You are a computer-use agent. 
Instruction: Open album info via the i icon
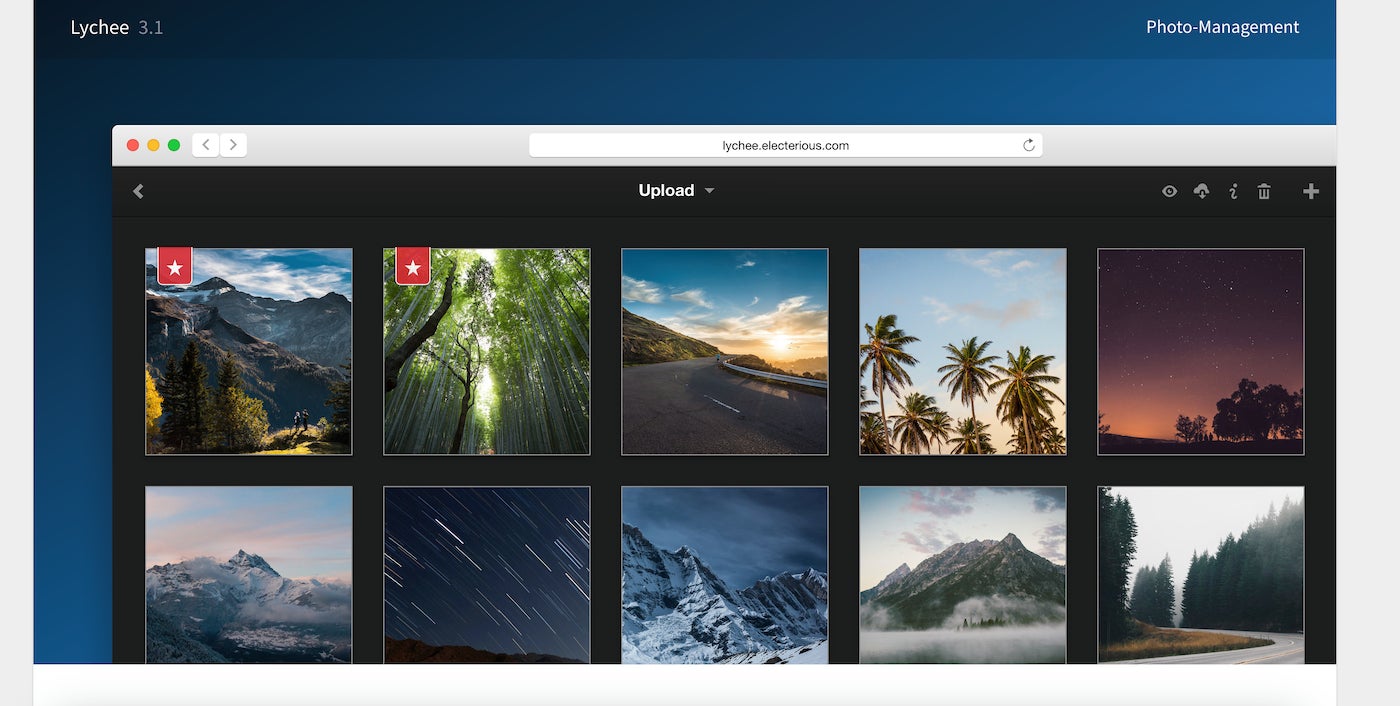point(1233,191)
